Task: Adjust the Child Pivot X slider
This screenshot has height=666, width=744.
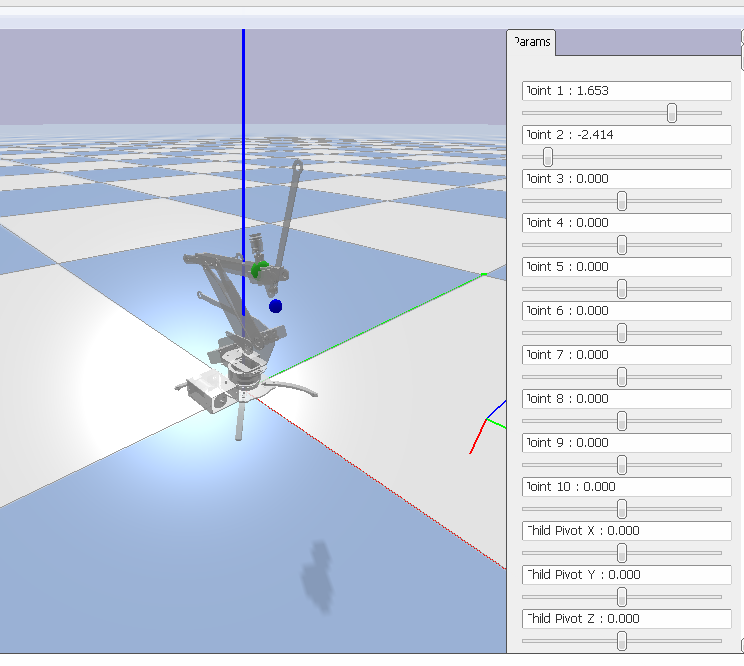Action: (x=622, y=553)
